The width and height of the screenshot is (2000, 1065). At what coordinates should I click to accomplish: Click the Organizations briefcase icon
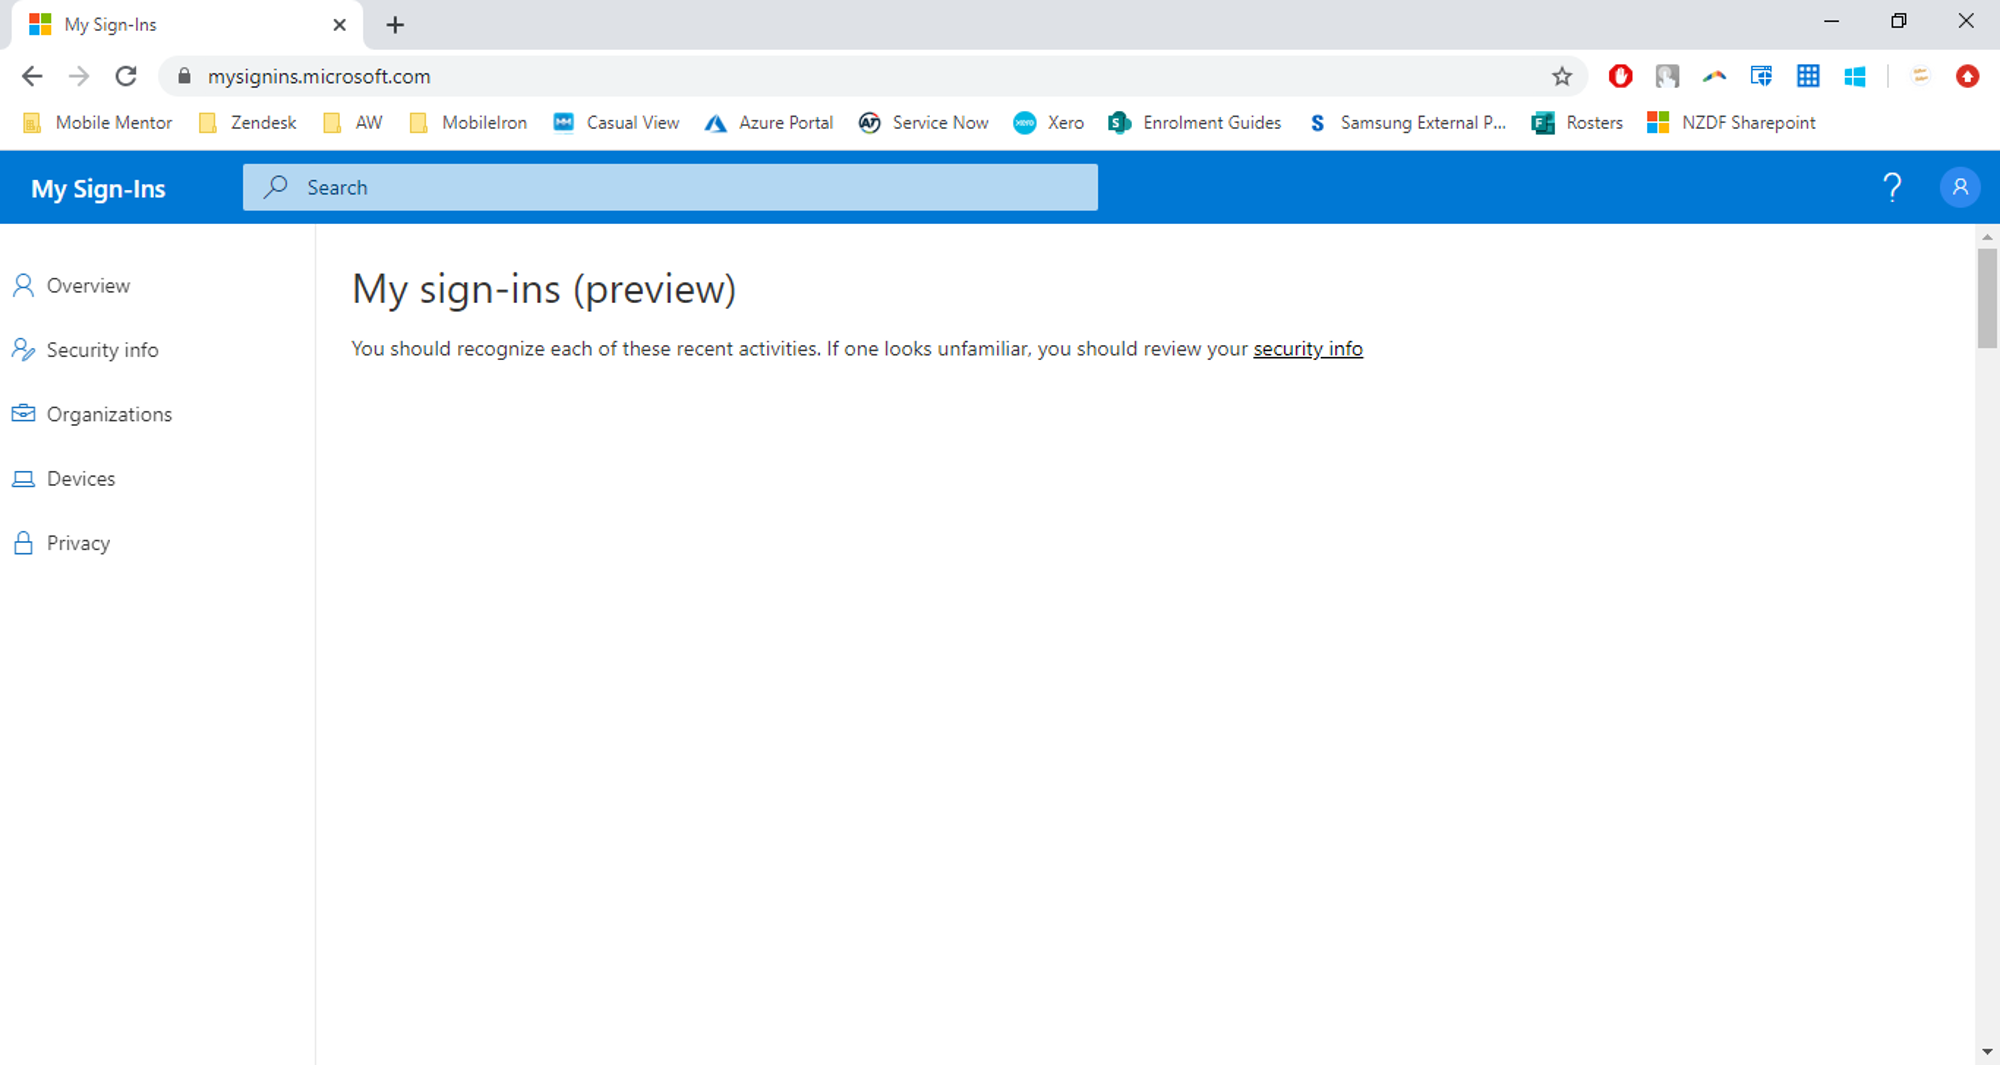(23, 414)
